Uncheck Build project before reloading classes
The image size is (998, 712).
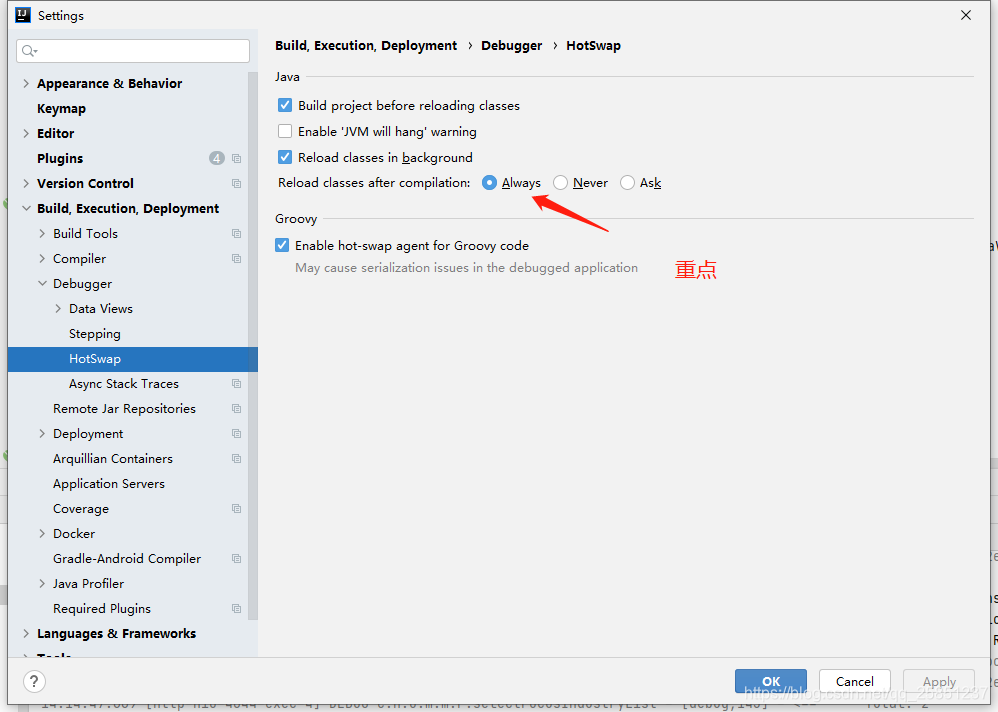(285, 105)
